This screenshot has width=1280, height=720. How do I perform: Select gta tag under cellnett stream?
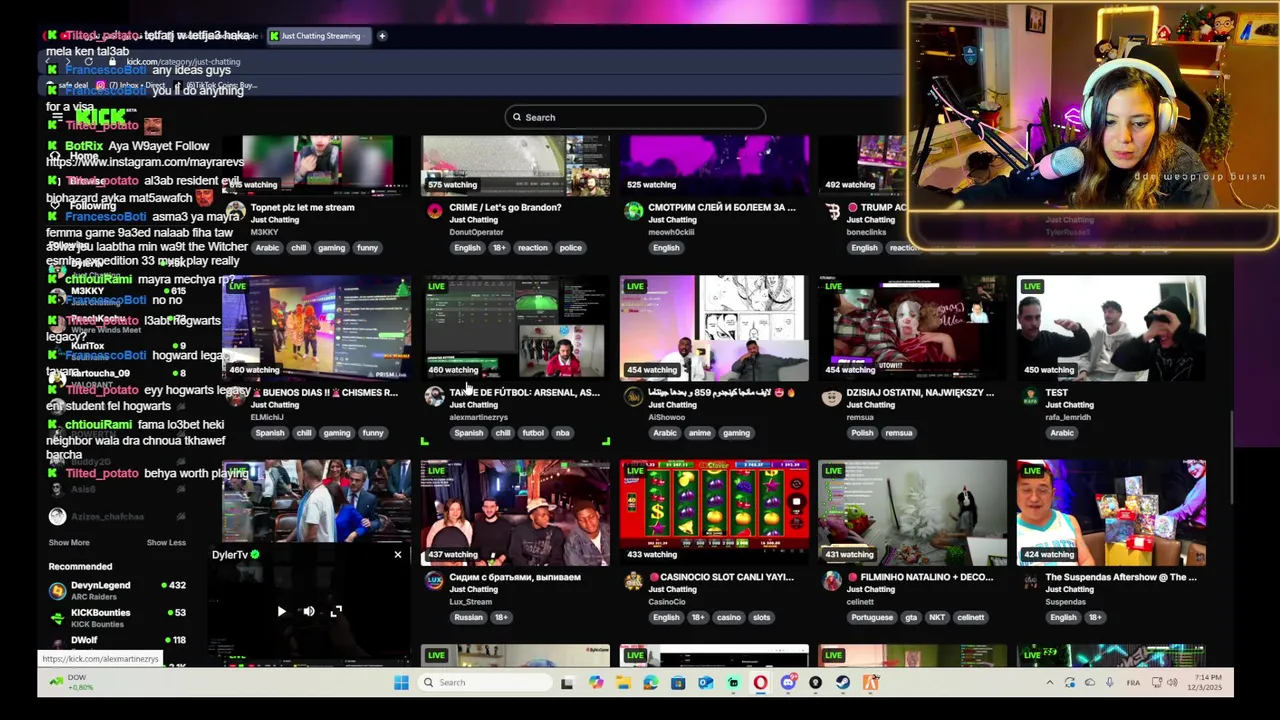click(x=911, y=617)
